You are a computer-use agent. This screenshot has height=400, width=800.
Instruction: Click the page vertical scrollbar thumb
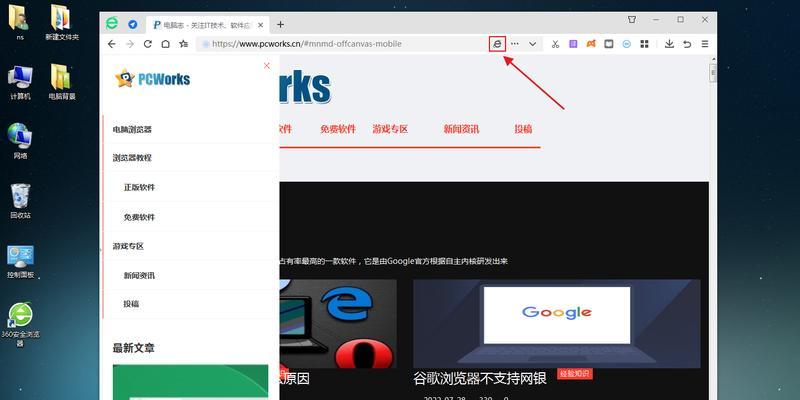(x=713, y=73)
